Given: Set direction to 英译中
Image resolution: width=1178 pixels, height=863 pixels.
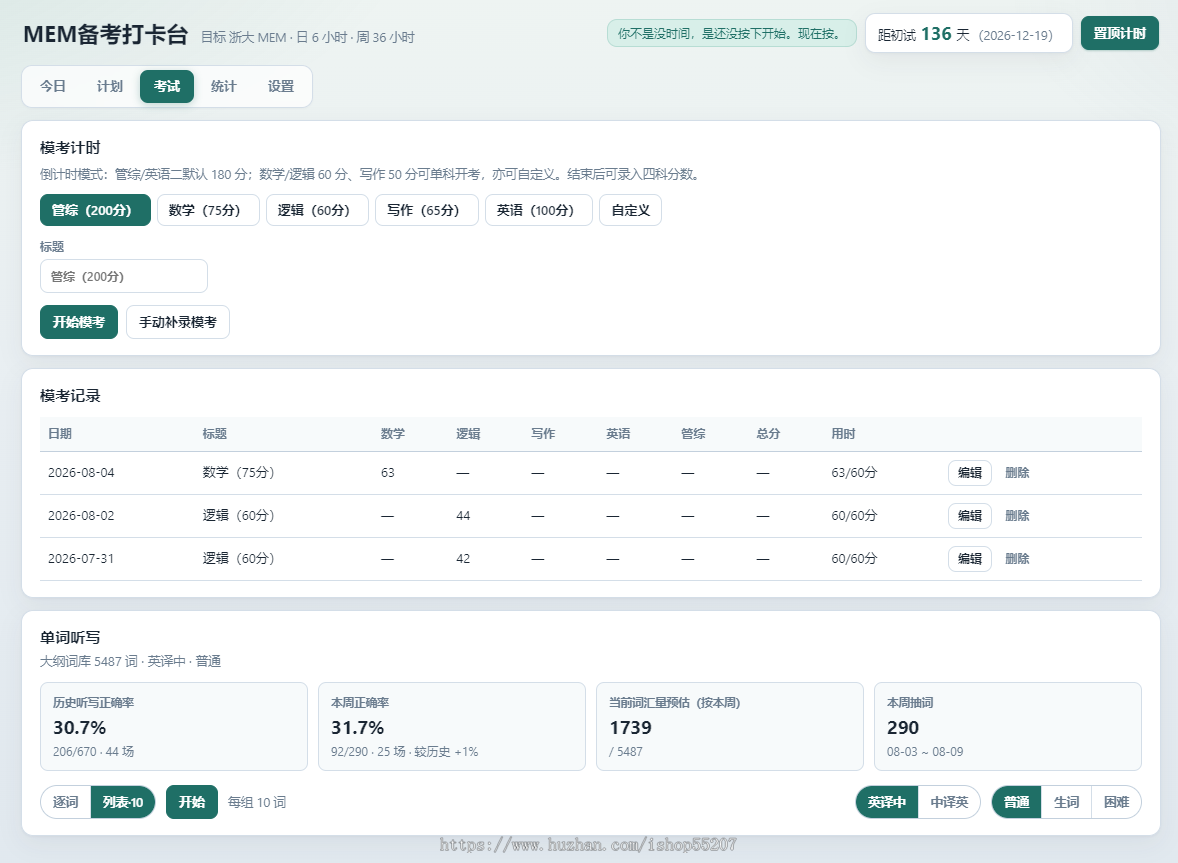Looking at the screenshot, I should pos(887,802).
